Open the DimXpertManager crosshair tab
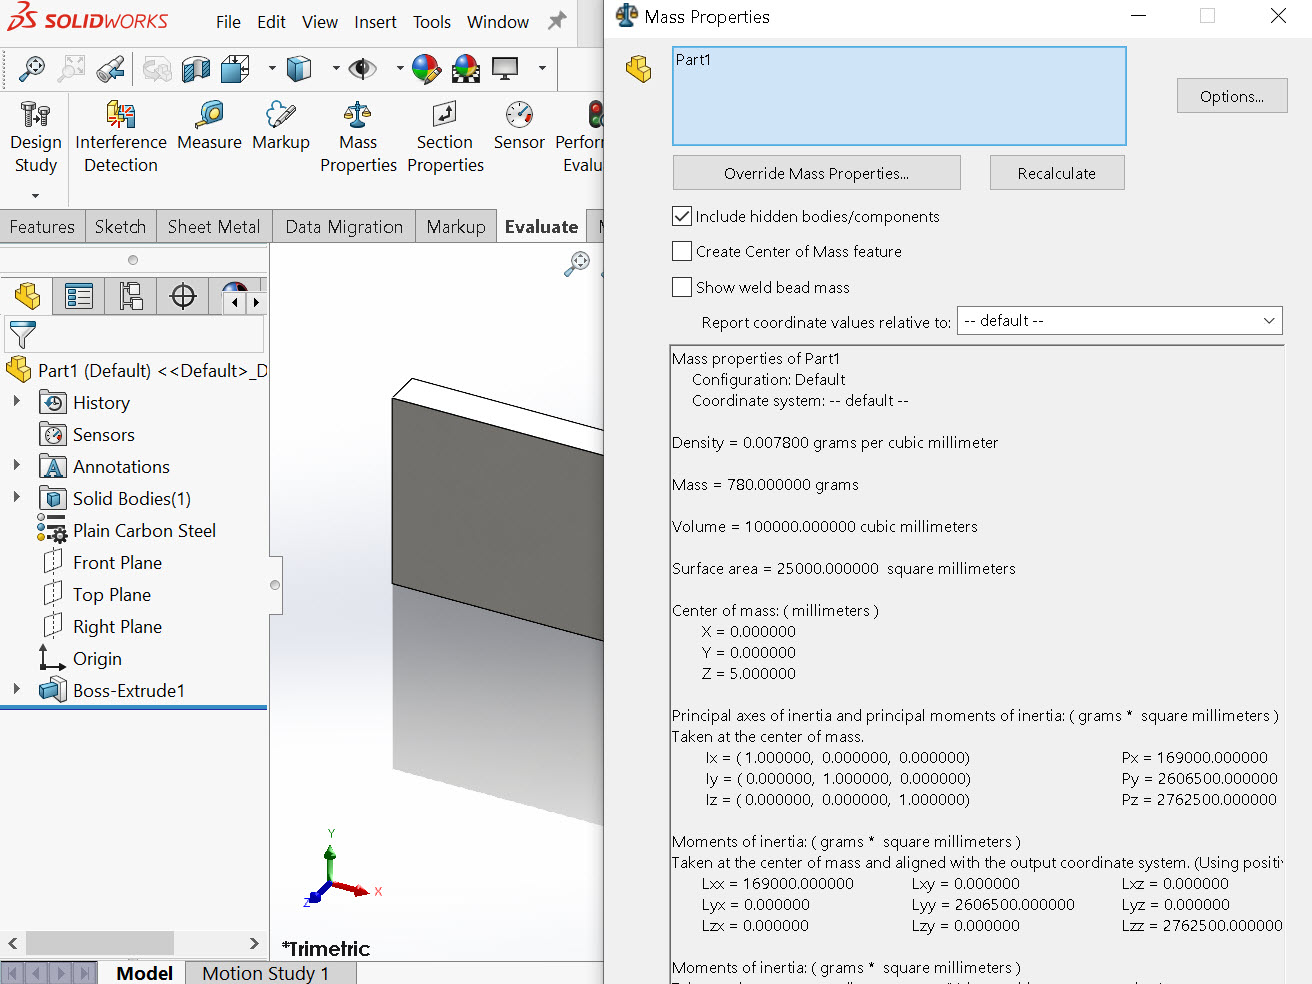1312x984 pixels. click(183, 297)
